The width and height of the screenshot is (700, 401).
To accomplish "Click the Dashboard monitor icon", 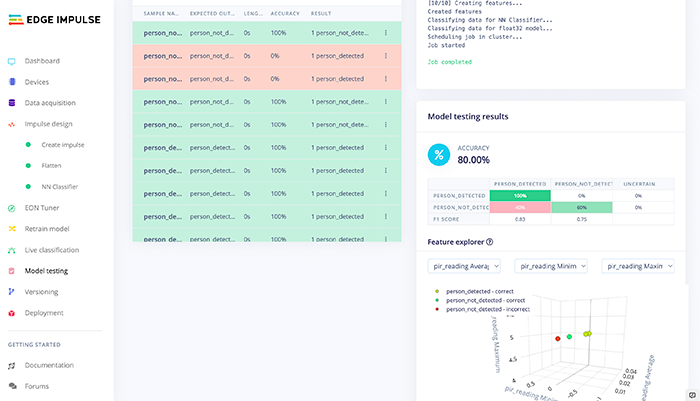I will click(x=11, y=61).
